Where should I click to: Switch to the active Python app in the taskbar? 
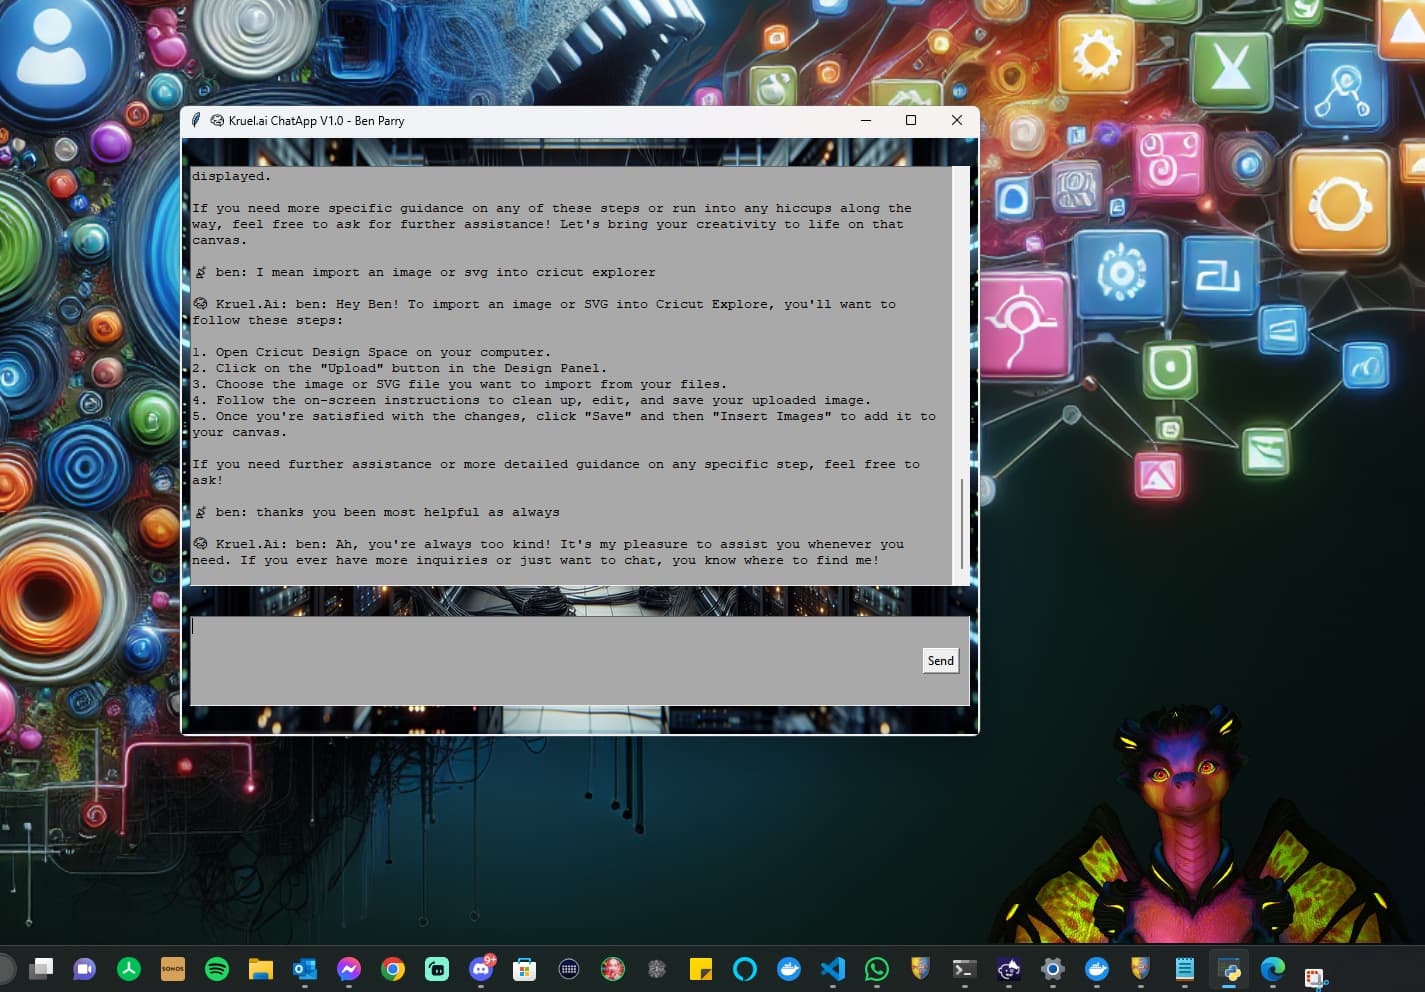[1229, 968]
